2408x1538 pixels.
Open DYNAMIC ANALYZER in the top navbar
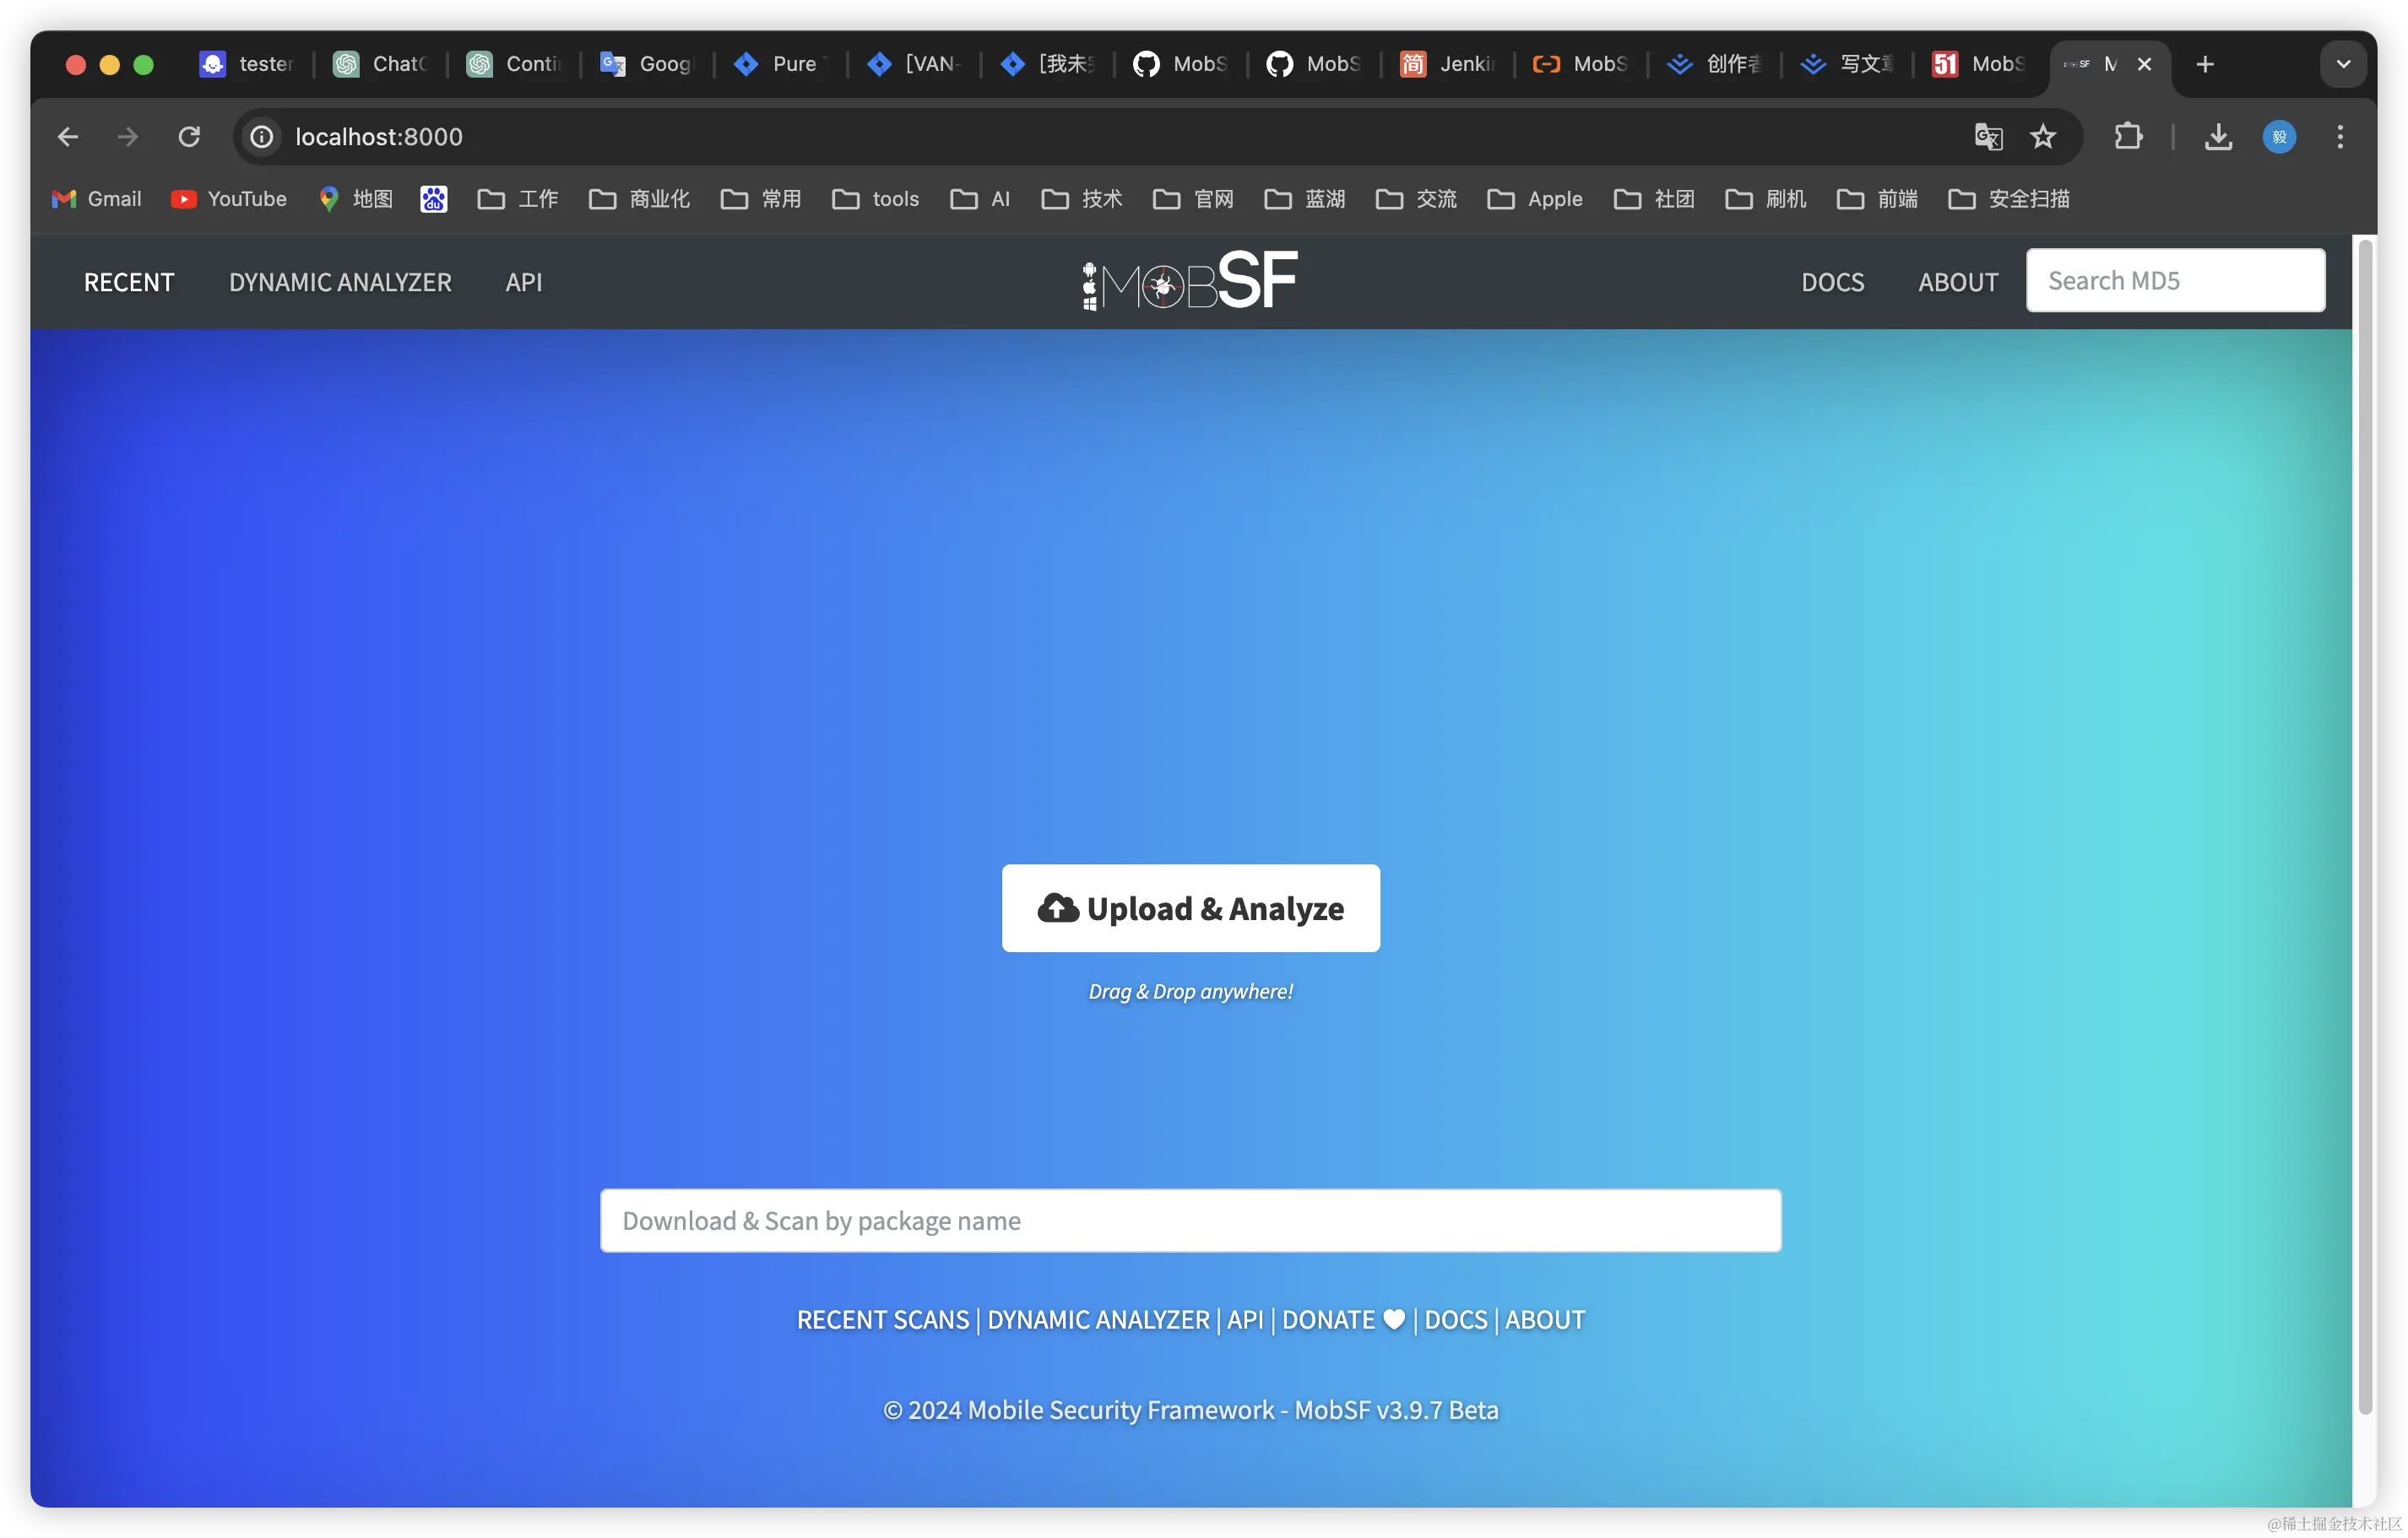pos(340,282)
